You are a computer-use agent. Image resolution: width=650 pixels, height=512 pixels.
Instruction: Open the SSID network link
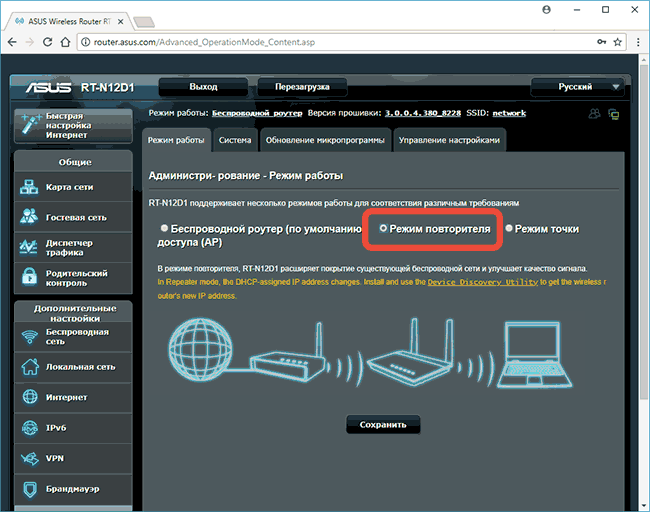509,113
